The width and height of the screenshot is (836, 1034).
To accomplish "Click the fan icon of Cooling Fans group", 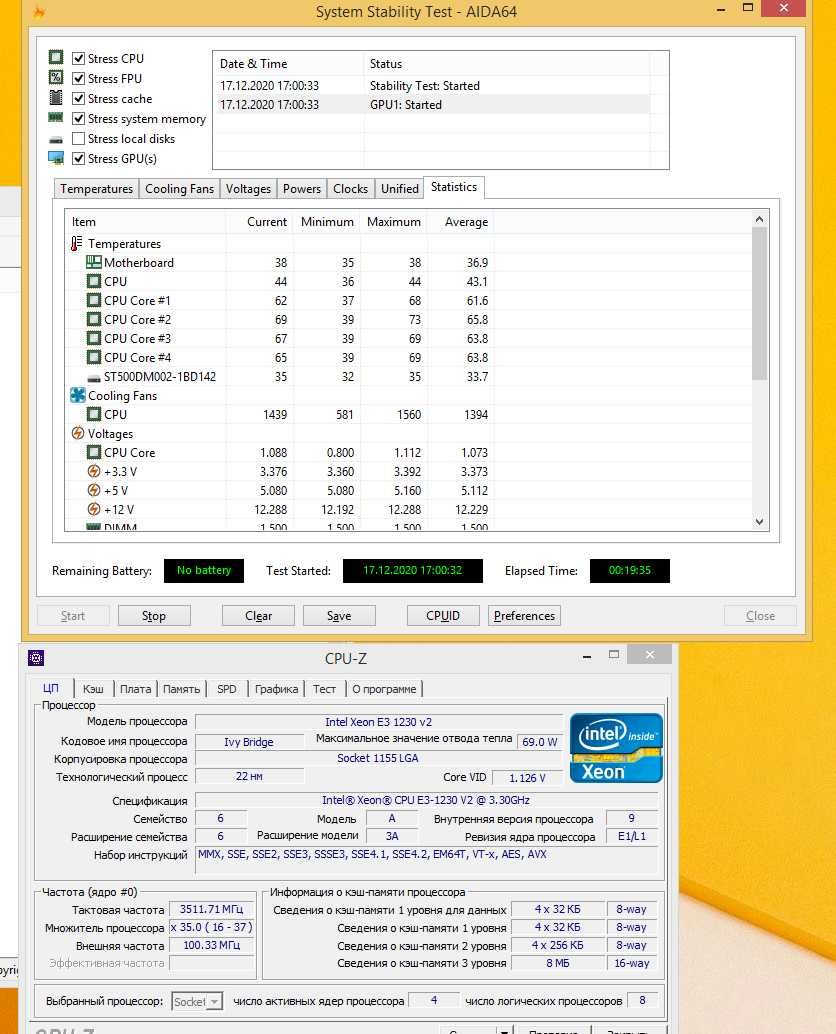I will tap(78, 395).
